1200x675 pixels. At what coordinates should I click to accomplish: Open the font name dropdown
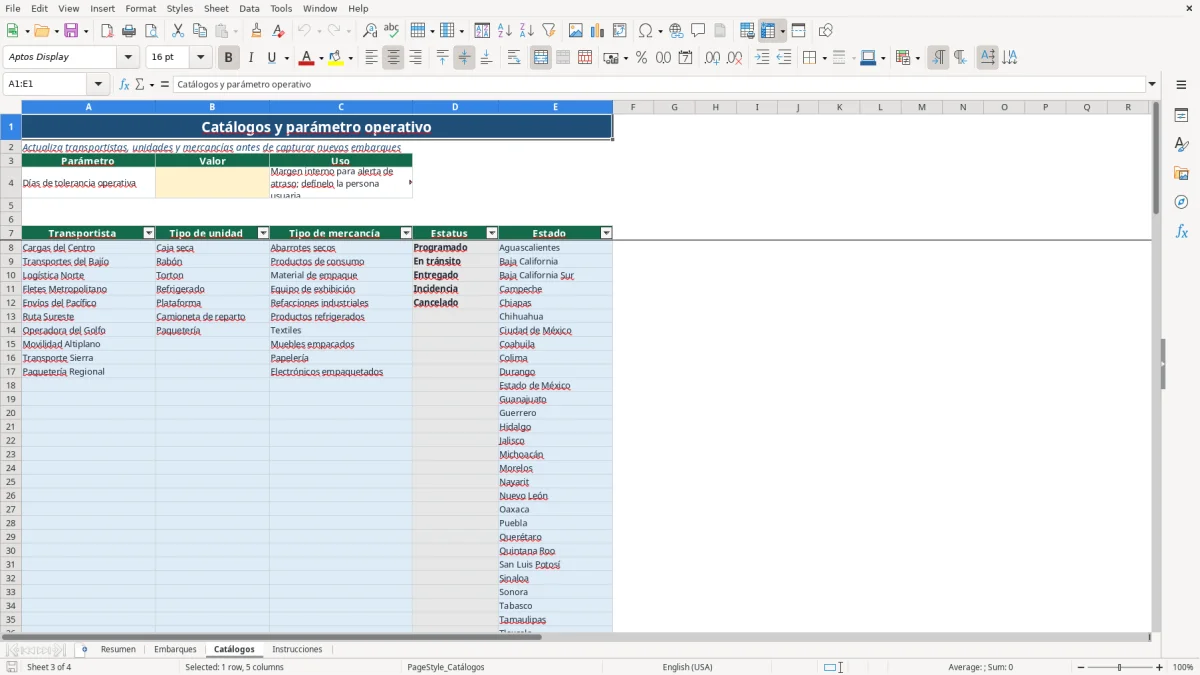pos(128,58)
